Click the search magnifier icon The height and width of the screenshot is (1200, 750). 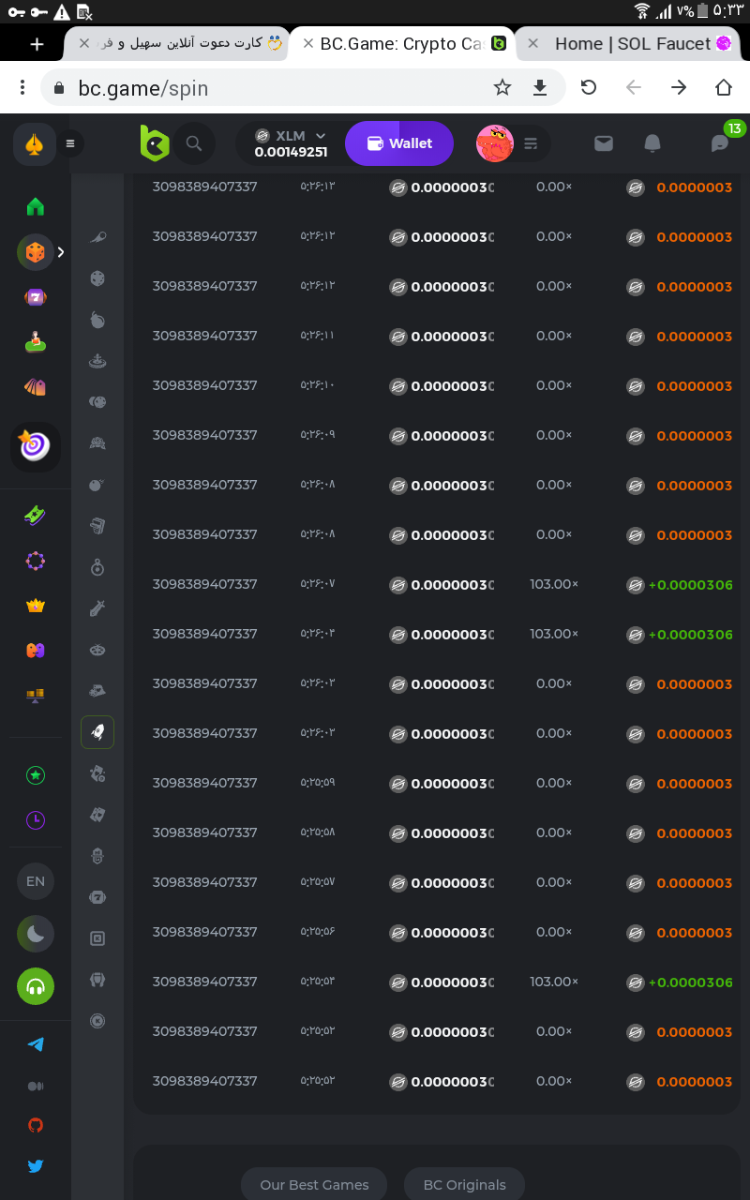[194, 144]
